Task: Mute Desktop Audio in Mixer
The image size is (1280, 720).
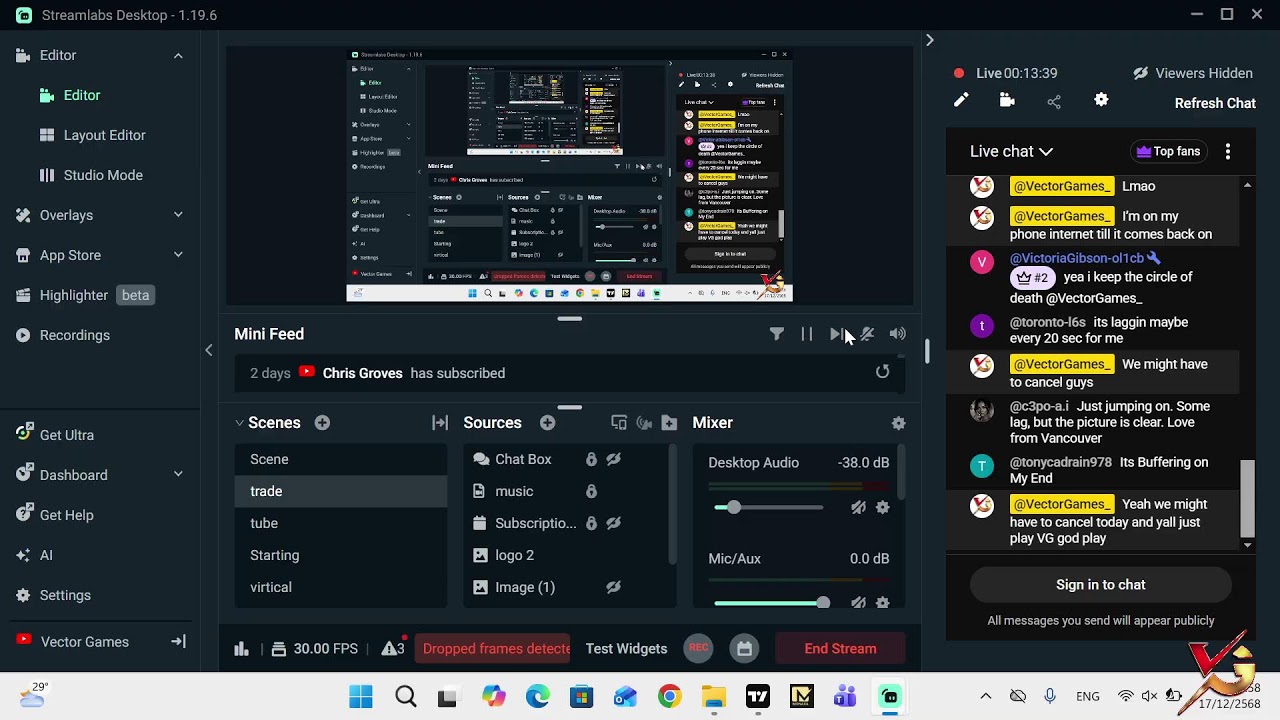Action: coord(858,508)
